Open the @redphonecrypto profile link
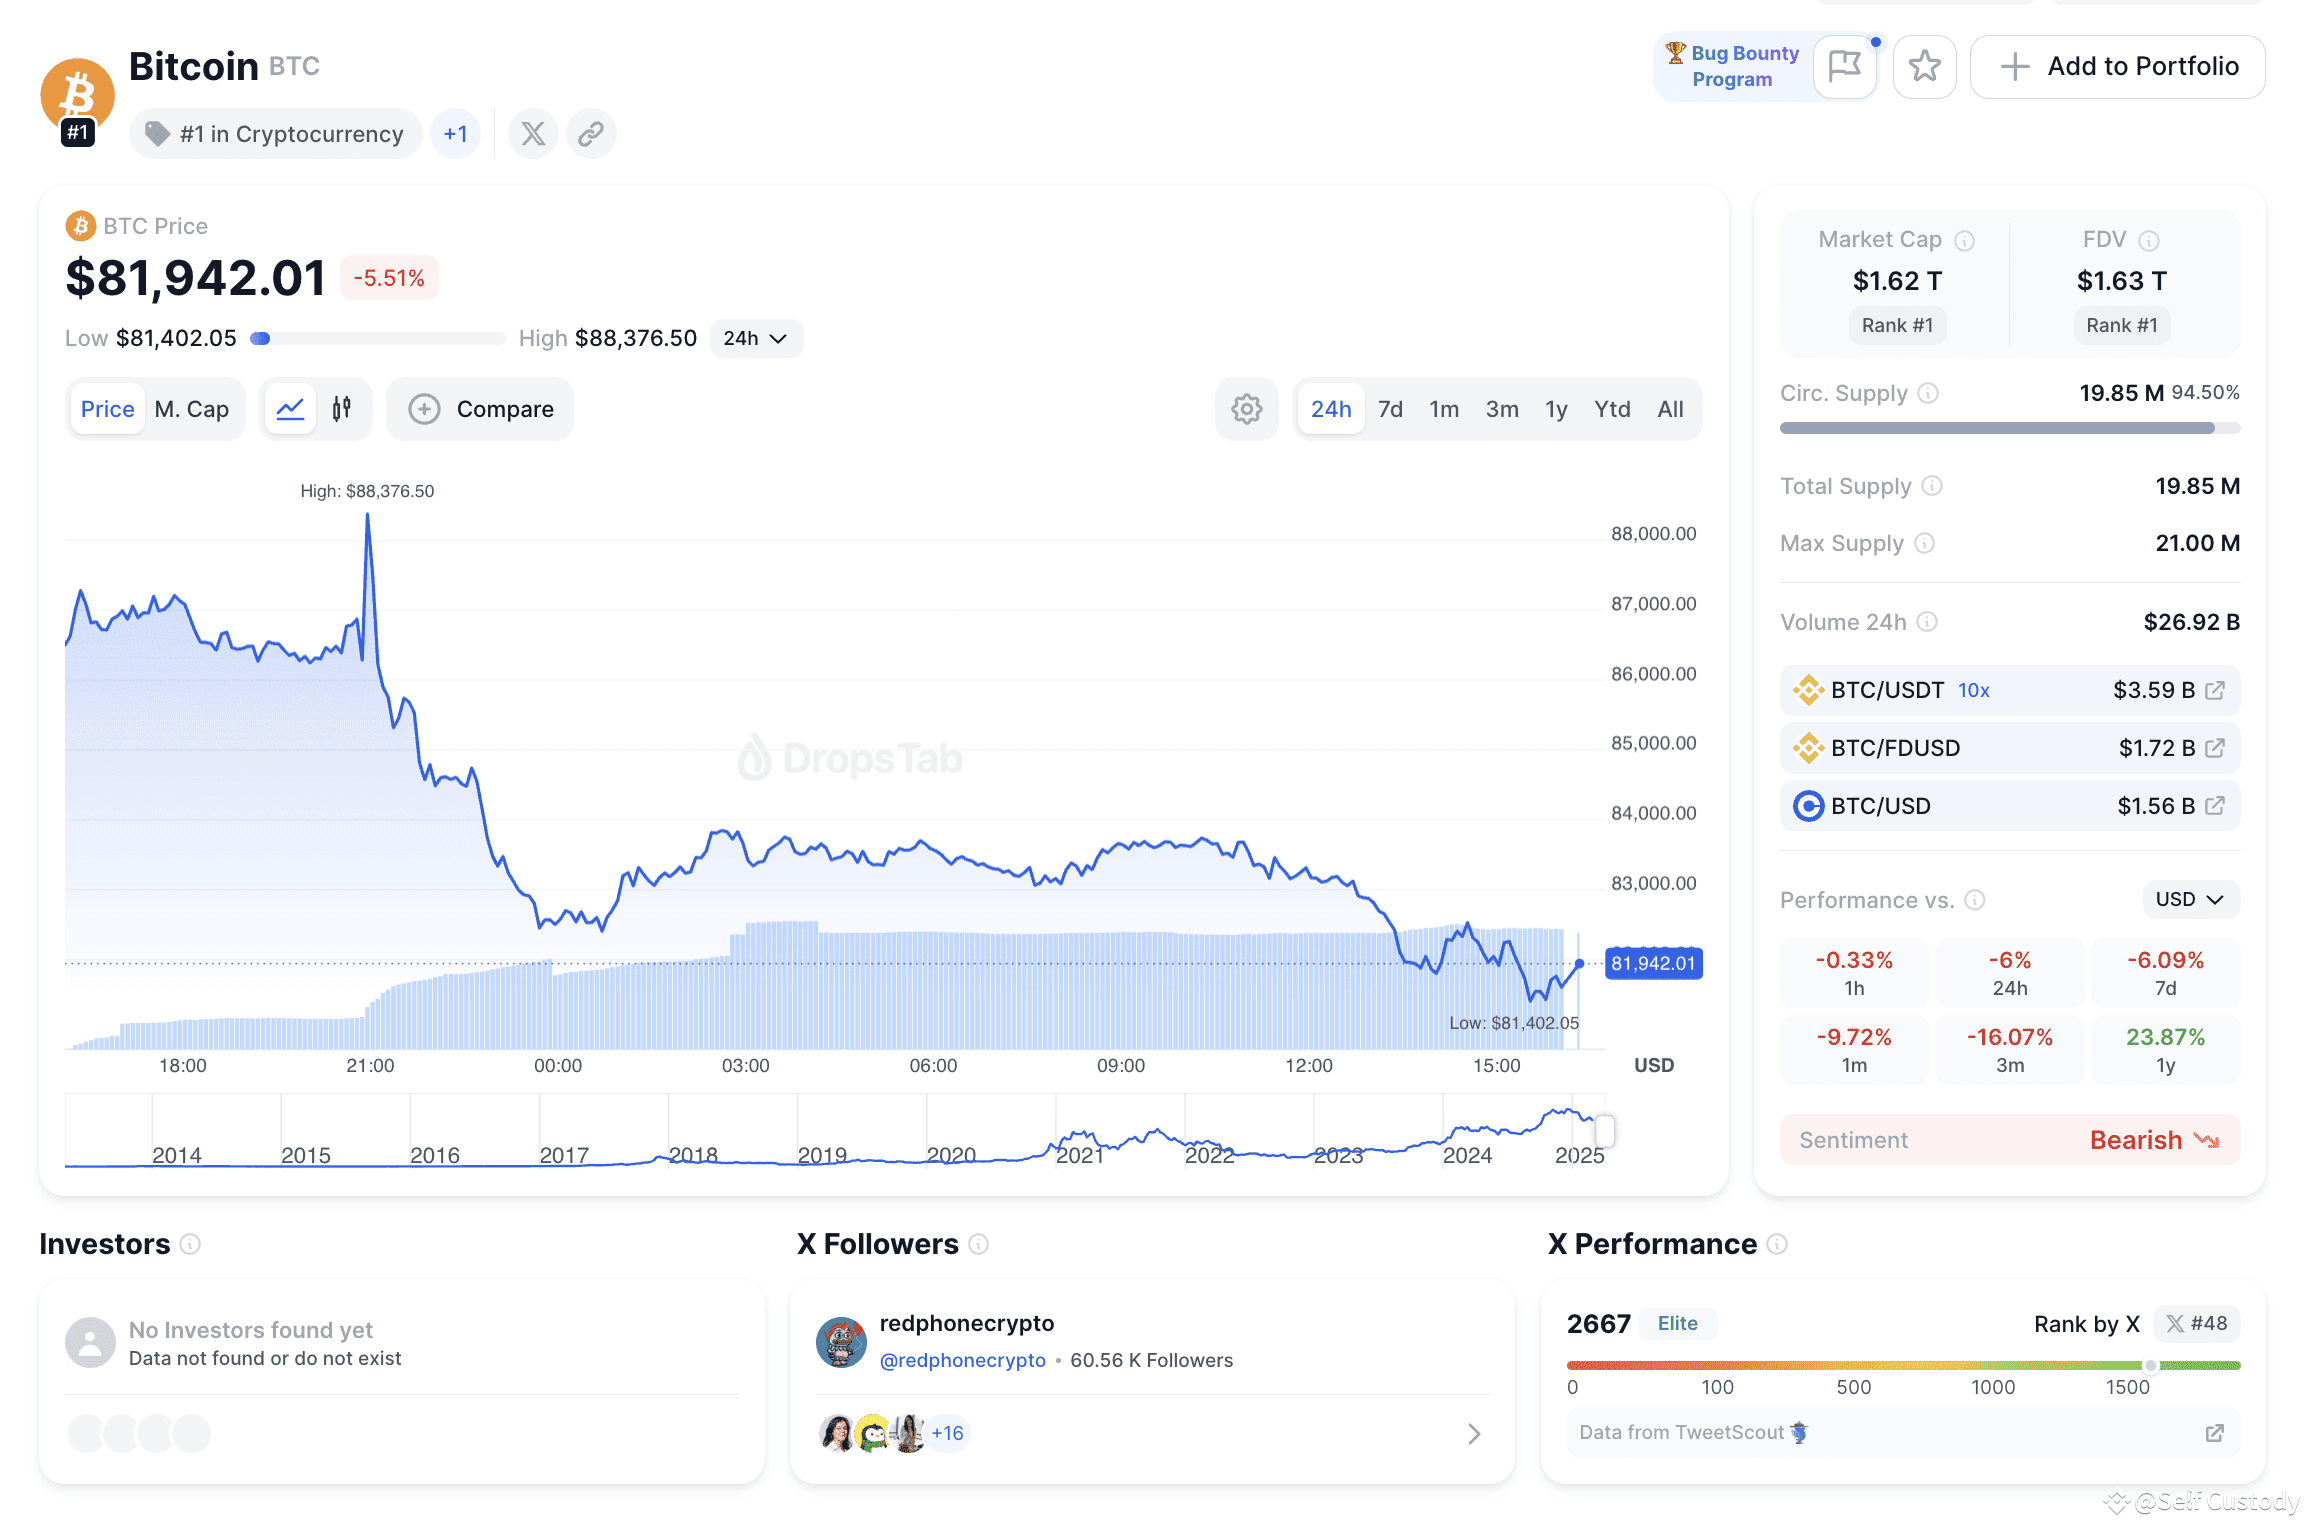Viewport: 2308px width, 1524px height. click(x=962, y=1360)
